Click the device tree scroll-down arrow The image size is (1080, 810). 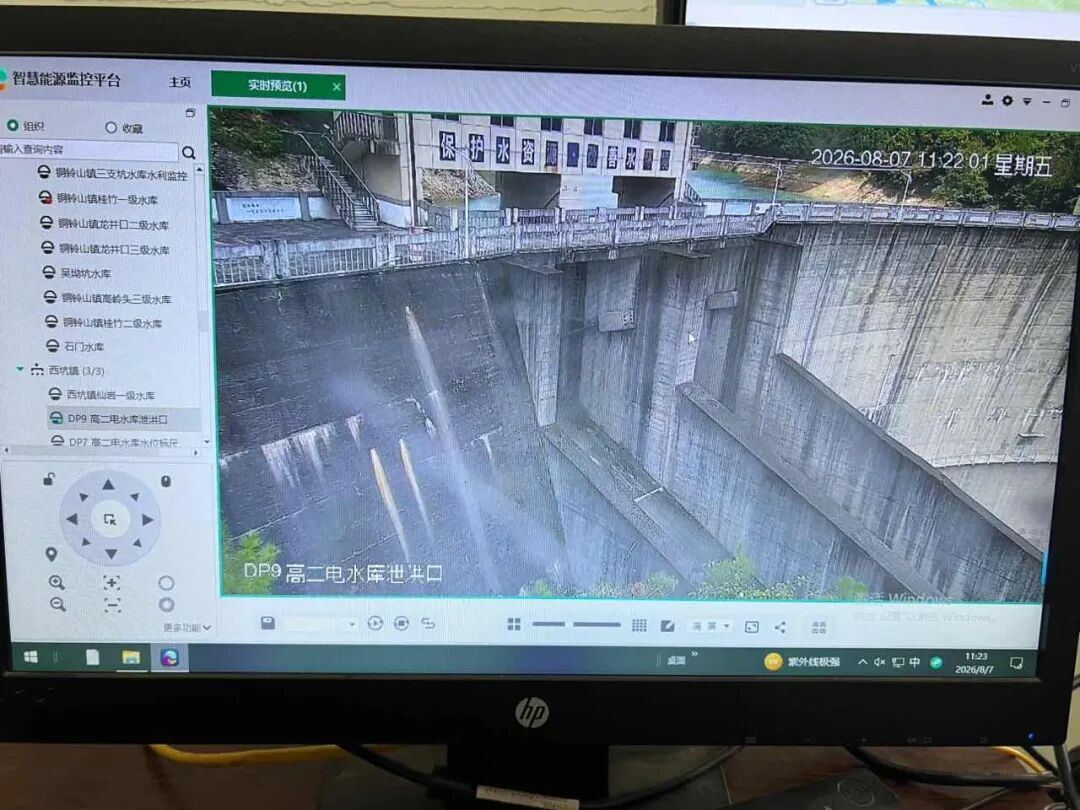click(206, 441)
